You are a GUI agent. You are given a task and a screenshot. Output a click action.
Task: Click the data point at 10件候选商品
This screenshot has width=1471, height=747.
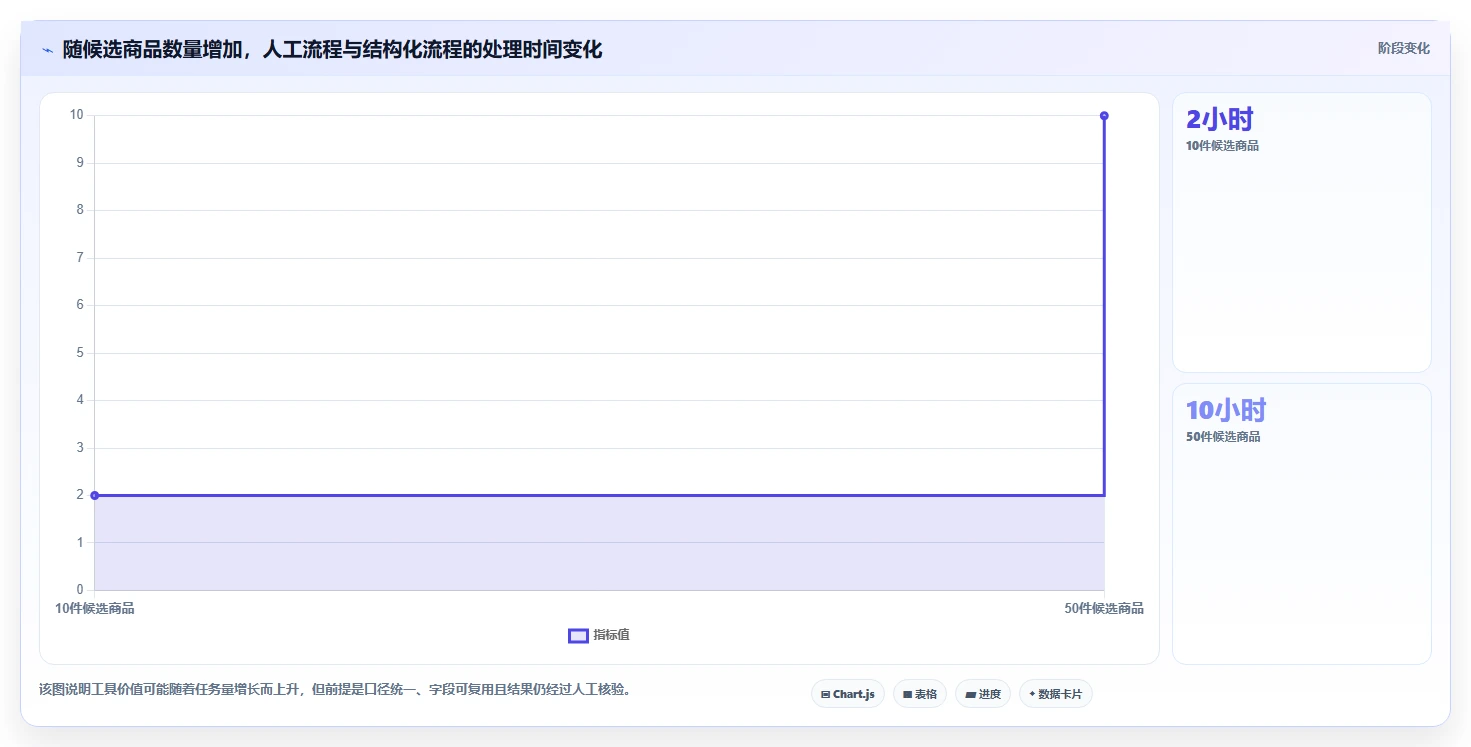[95, 495]
